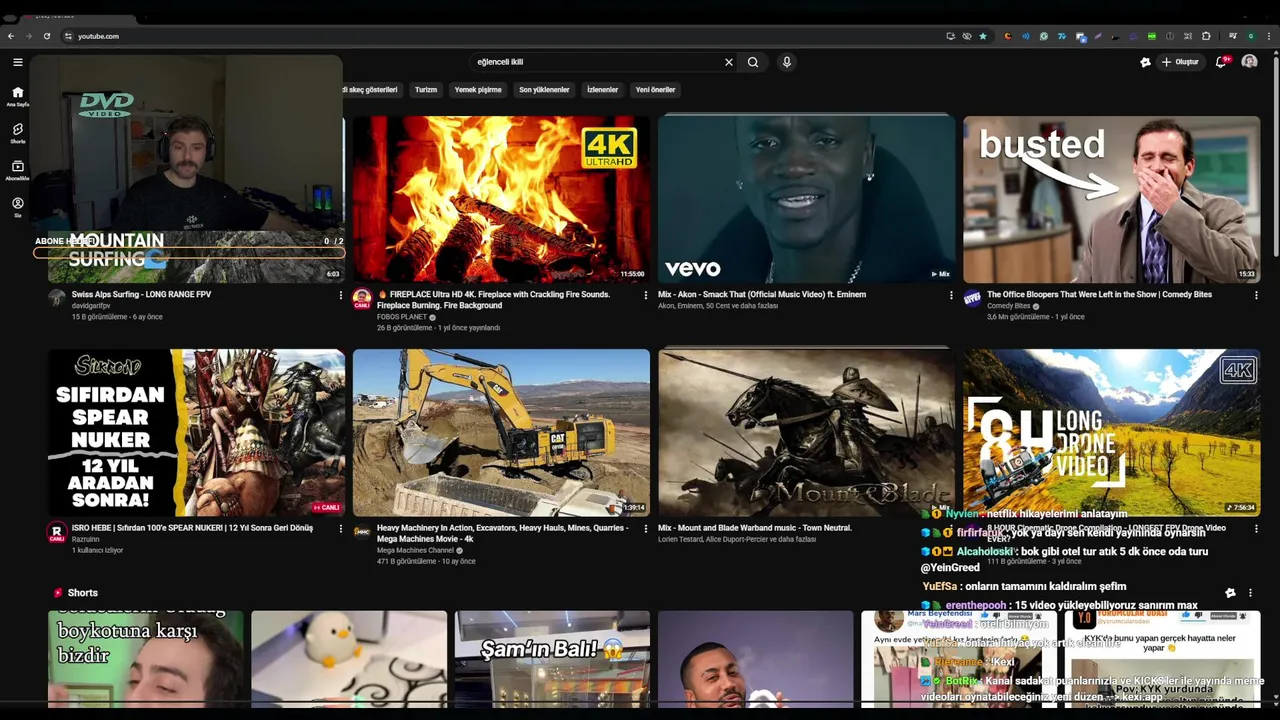Screen dimensions: 1280x720
Task: Open Abonelikler subscriptions sidebar icon
Action: tap(17, 170)
